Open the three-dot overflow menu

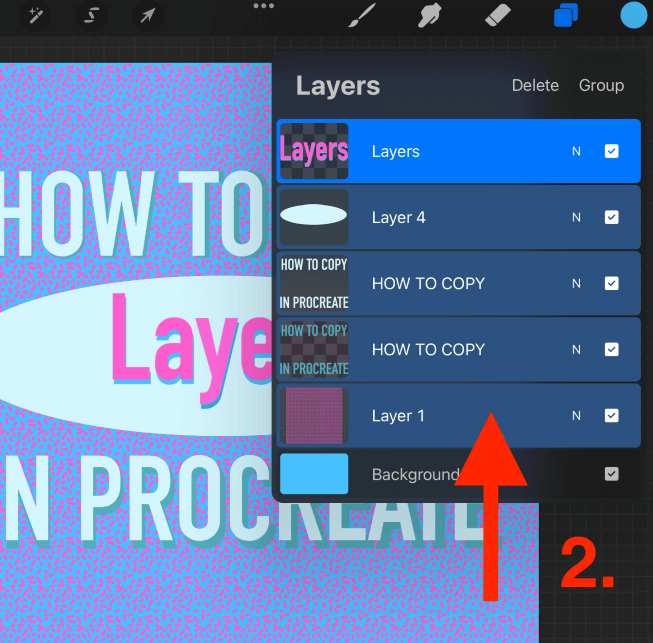click(x=264, y=6)
